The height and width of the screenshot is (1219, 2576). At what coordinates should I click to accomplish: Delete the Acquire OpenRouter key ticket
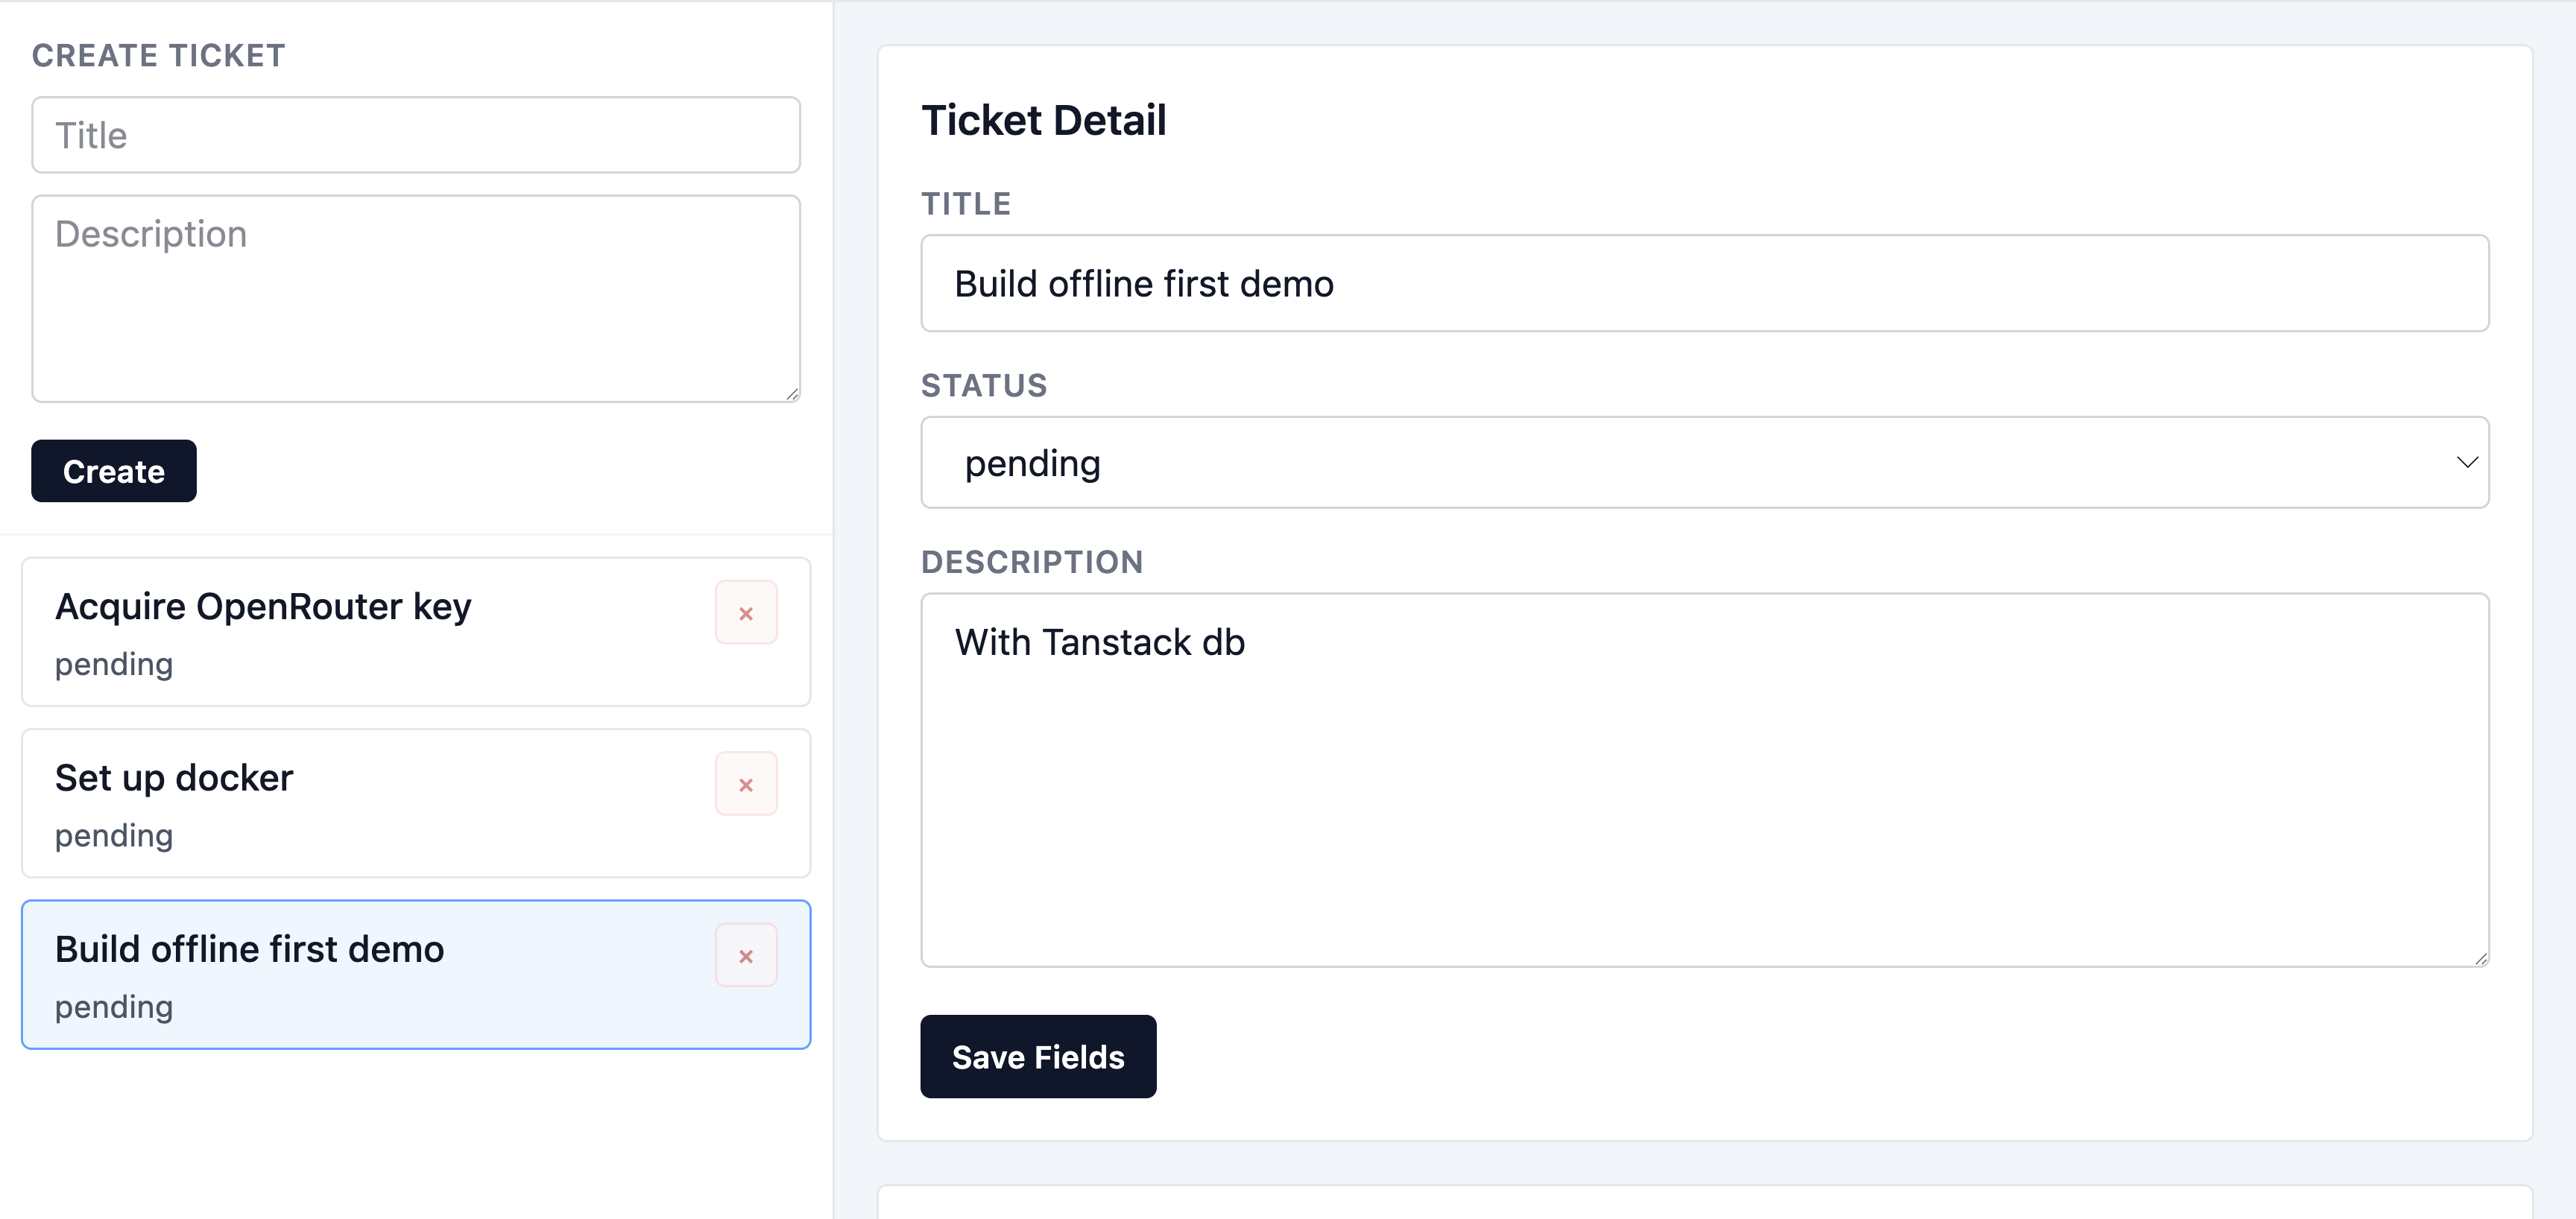(x=745, y=613)
